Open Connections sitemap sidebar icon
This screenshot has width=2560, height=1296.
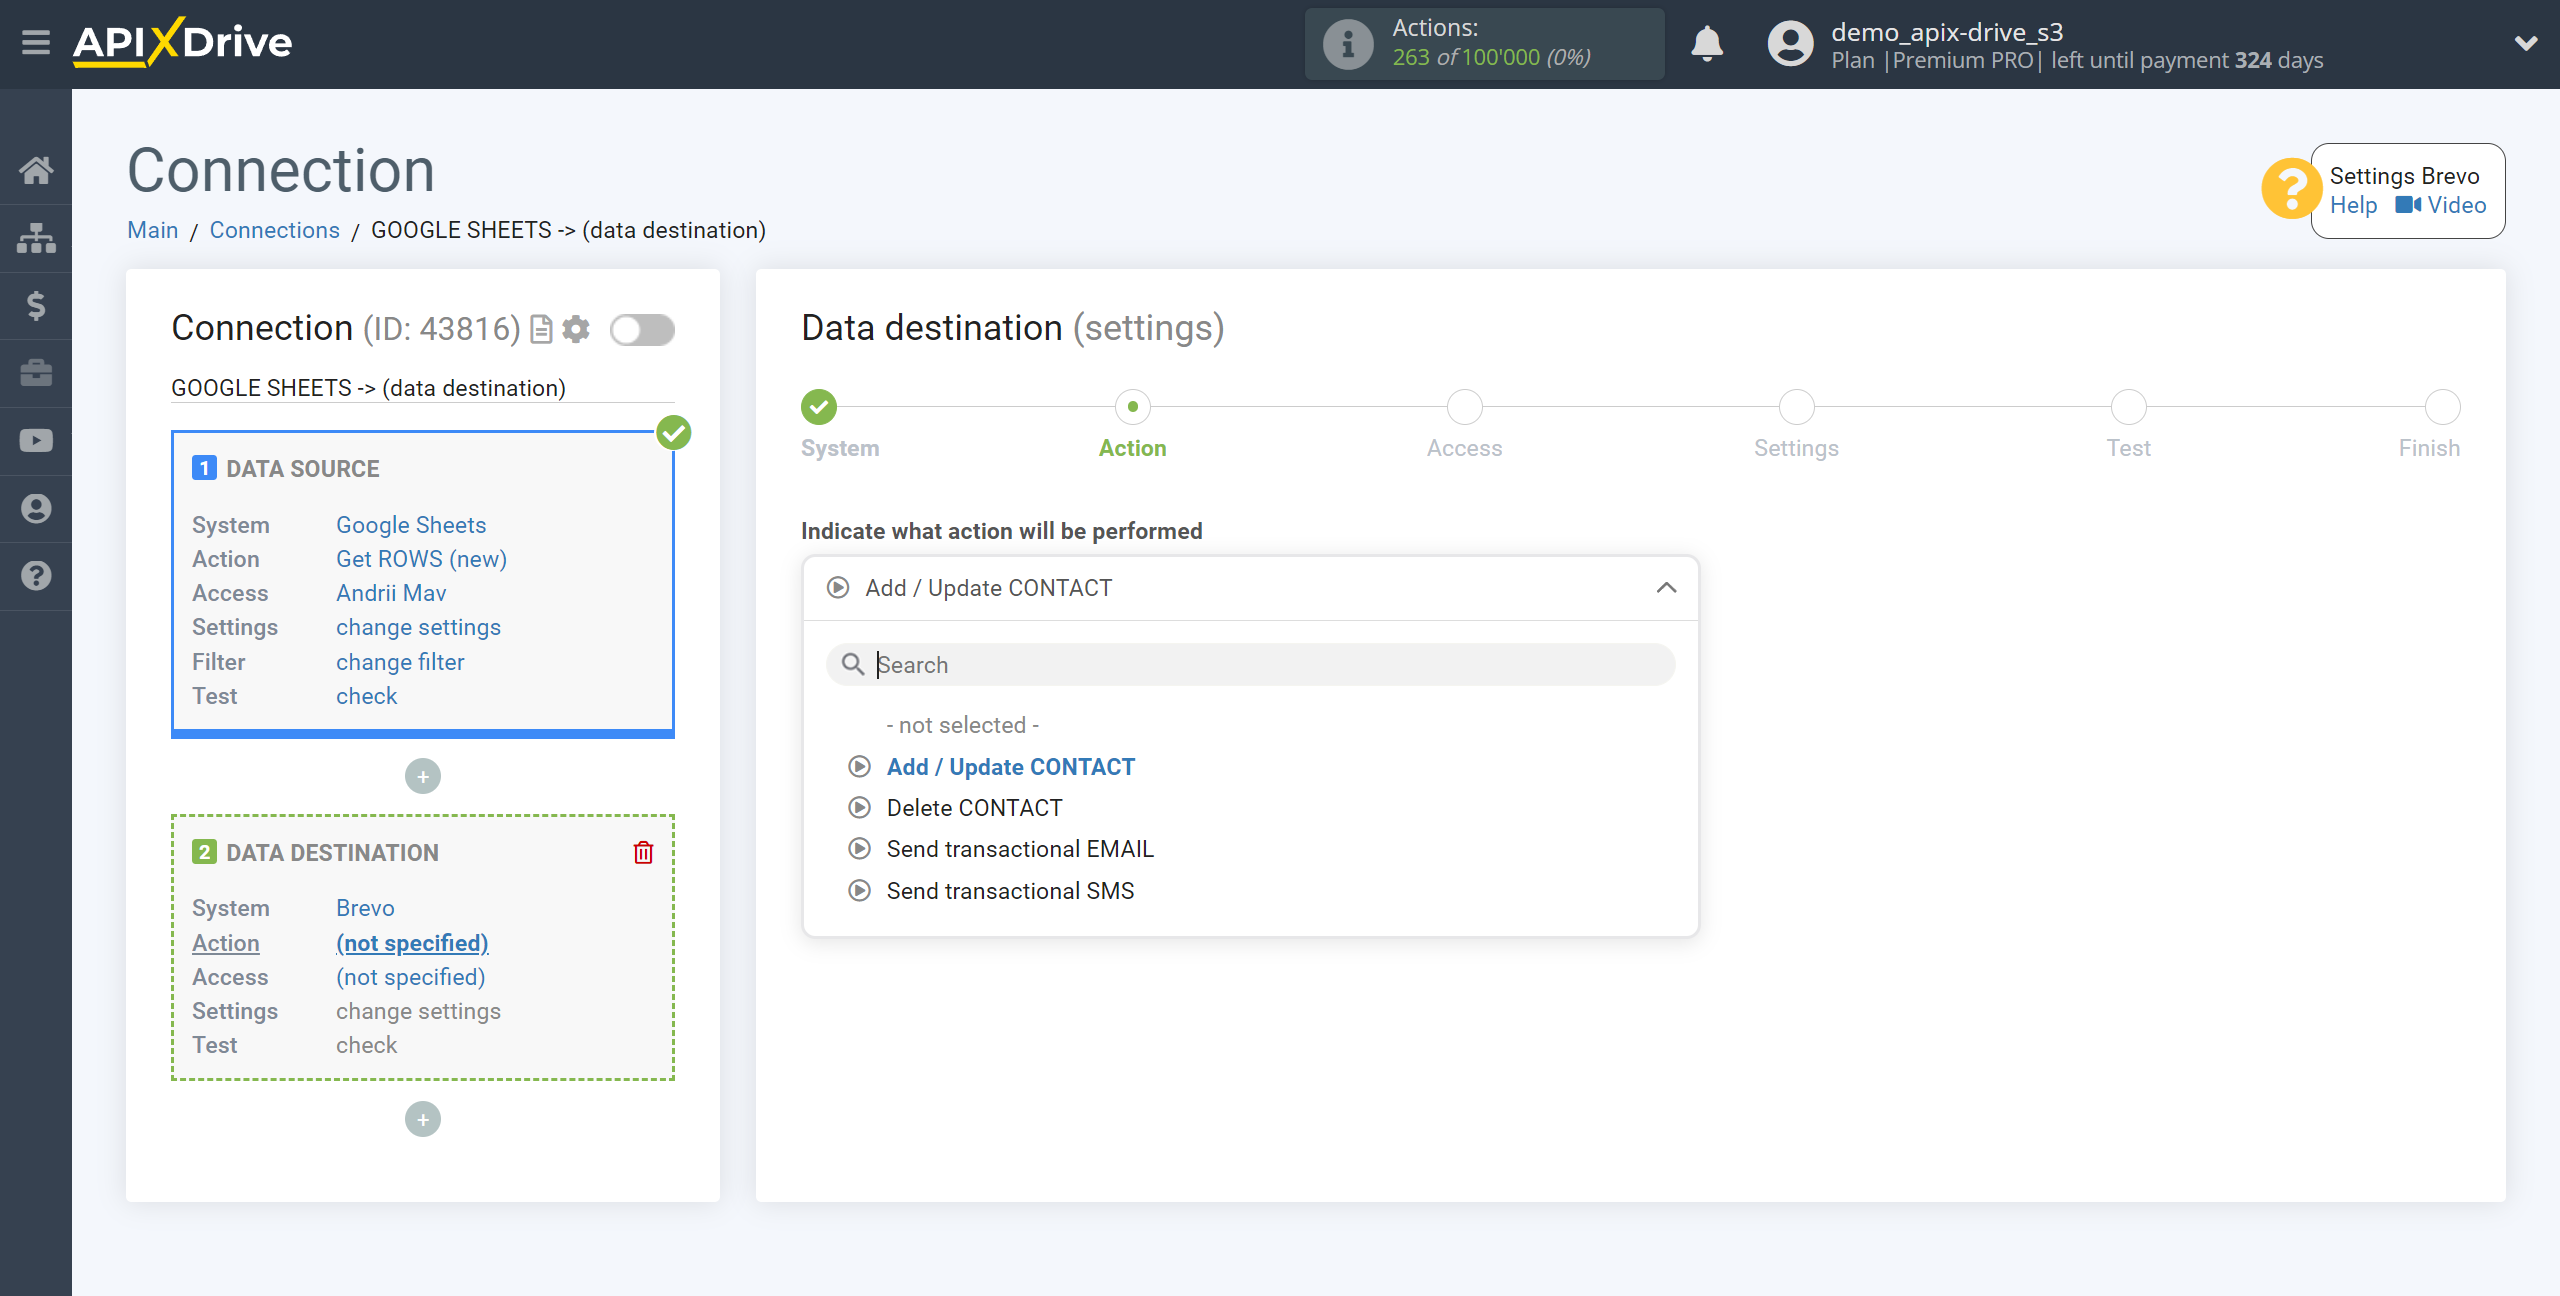[x=36, y=238]
